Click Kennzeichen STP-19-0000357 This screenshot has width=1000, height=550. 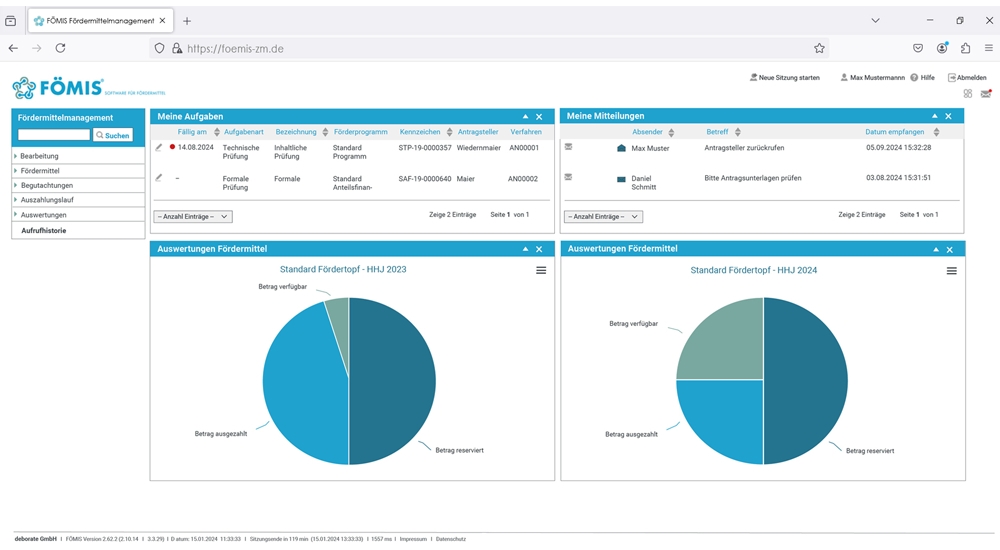click(425, 148)
